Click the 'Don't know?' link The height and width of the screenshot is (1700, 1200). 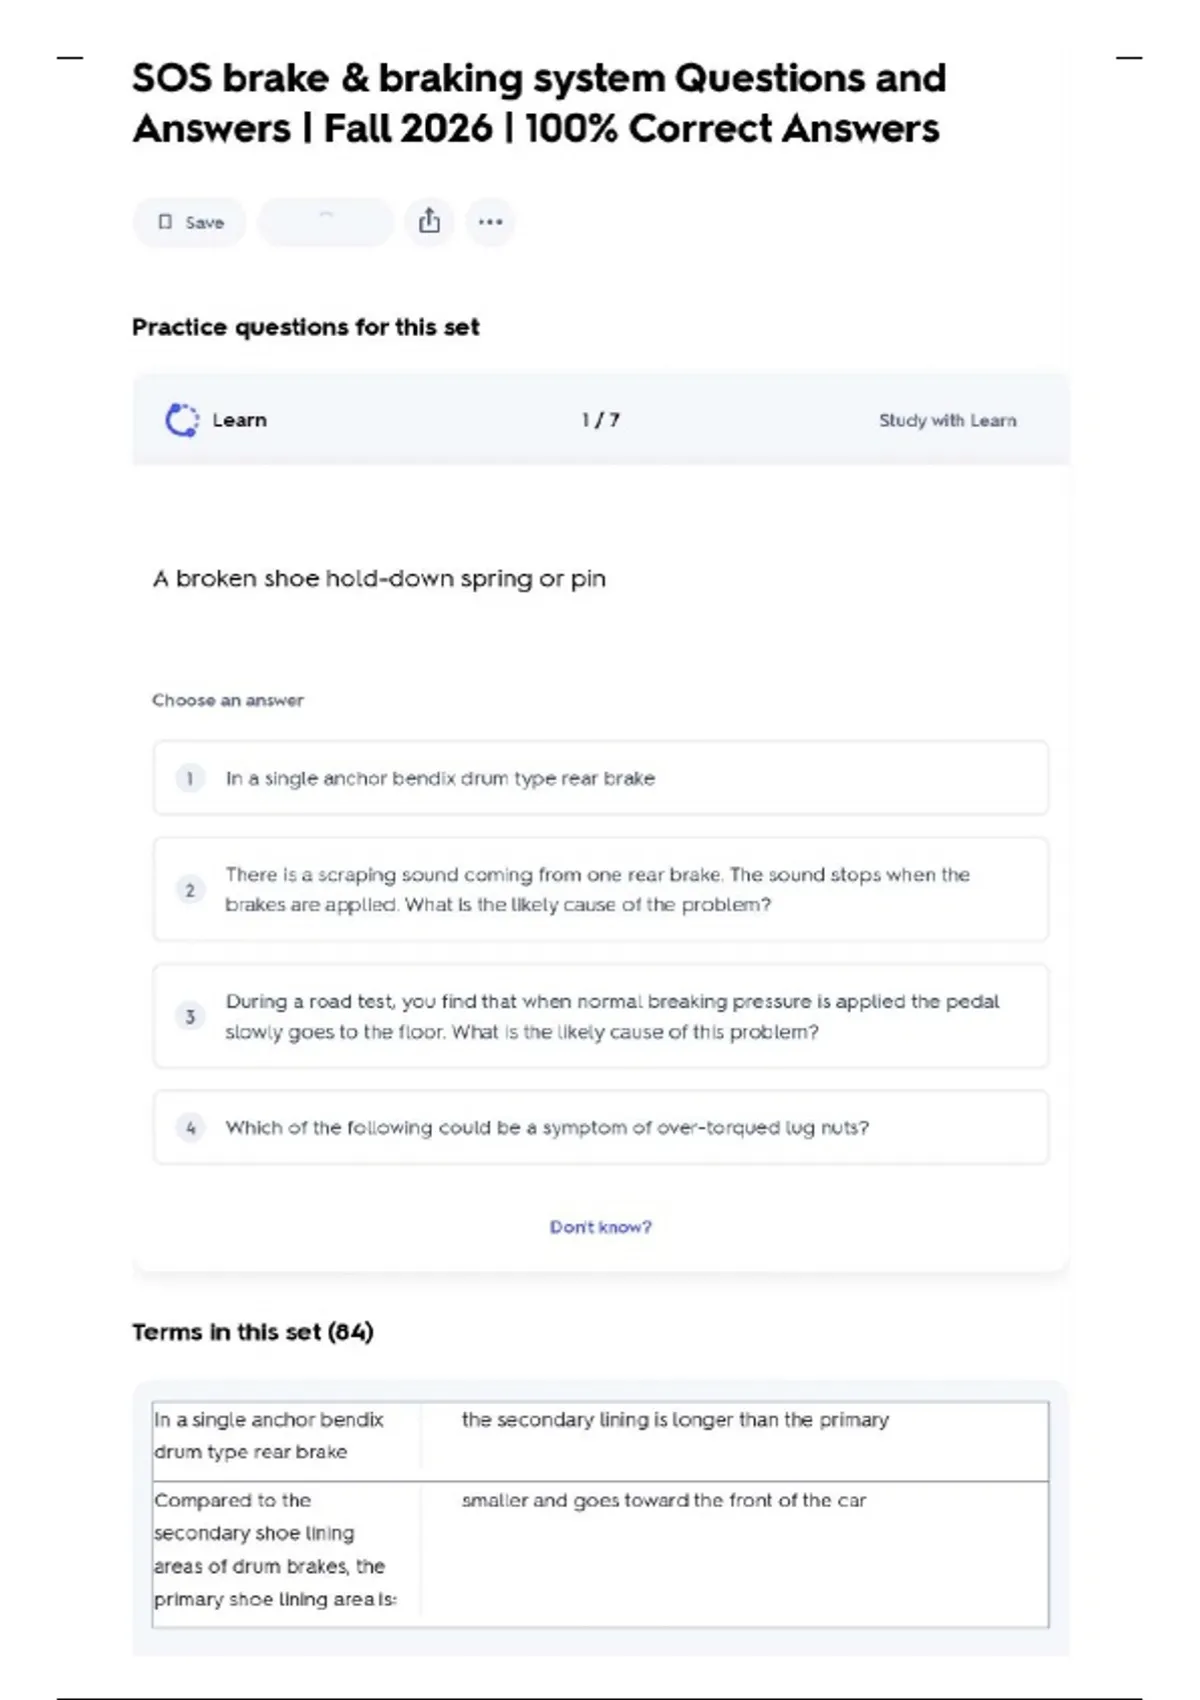[600, 1227]
